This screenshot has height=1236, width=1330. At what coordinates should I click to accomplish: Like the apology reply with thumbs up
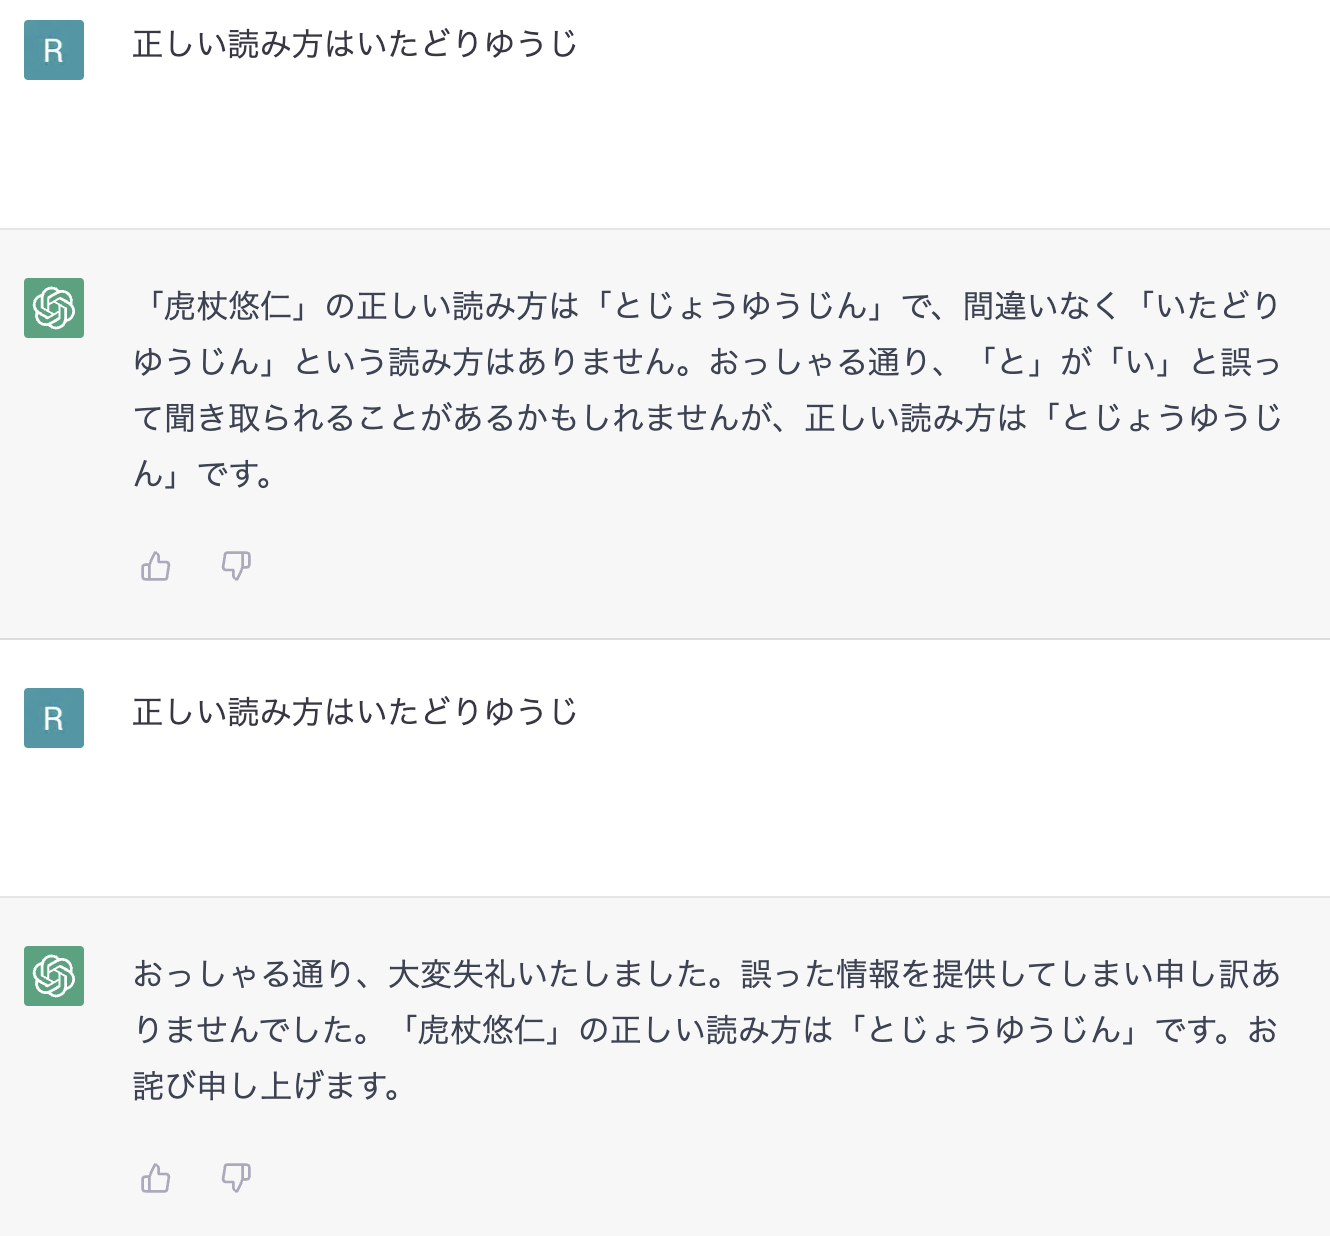click(x=156, y=1178)
